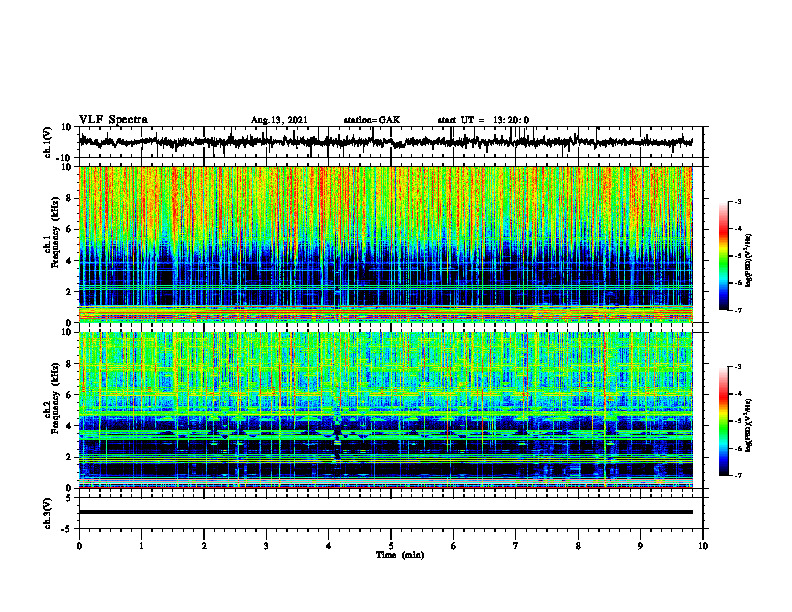The height and width of the screenshot is (612, 792).
Task: Click the "3" tick on the time axis
Action: (x=266, y=546)
